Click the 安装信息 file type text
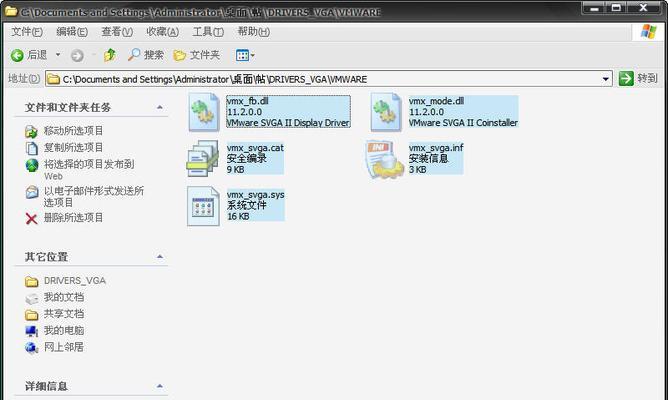The height and width of the screenshot is (400, 668). coord(428,158)
